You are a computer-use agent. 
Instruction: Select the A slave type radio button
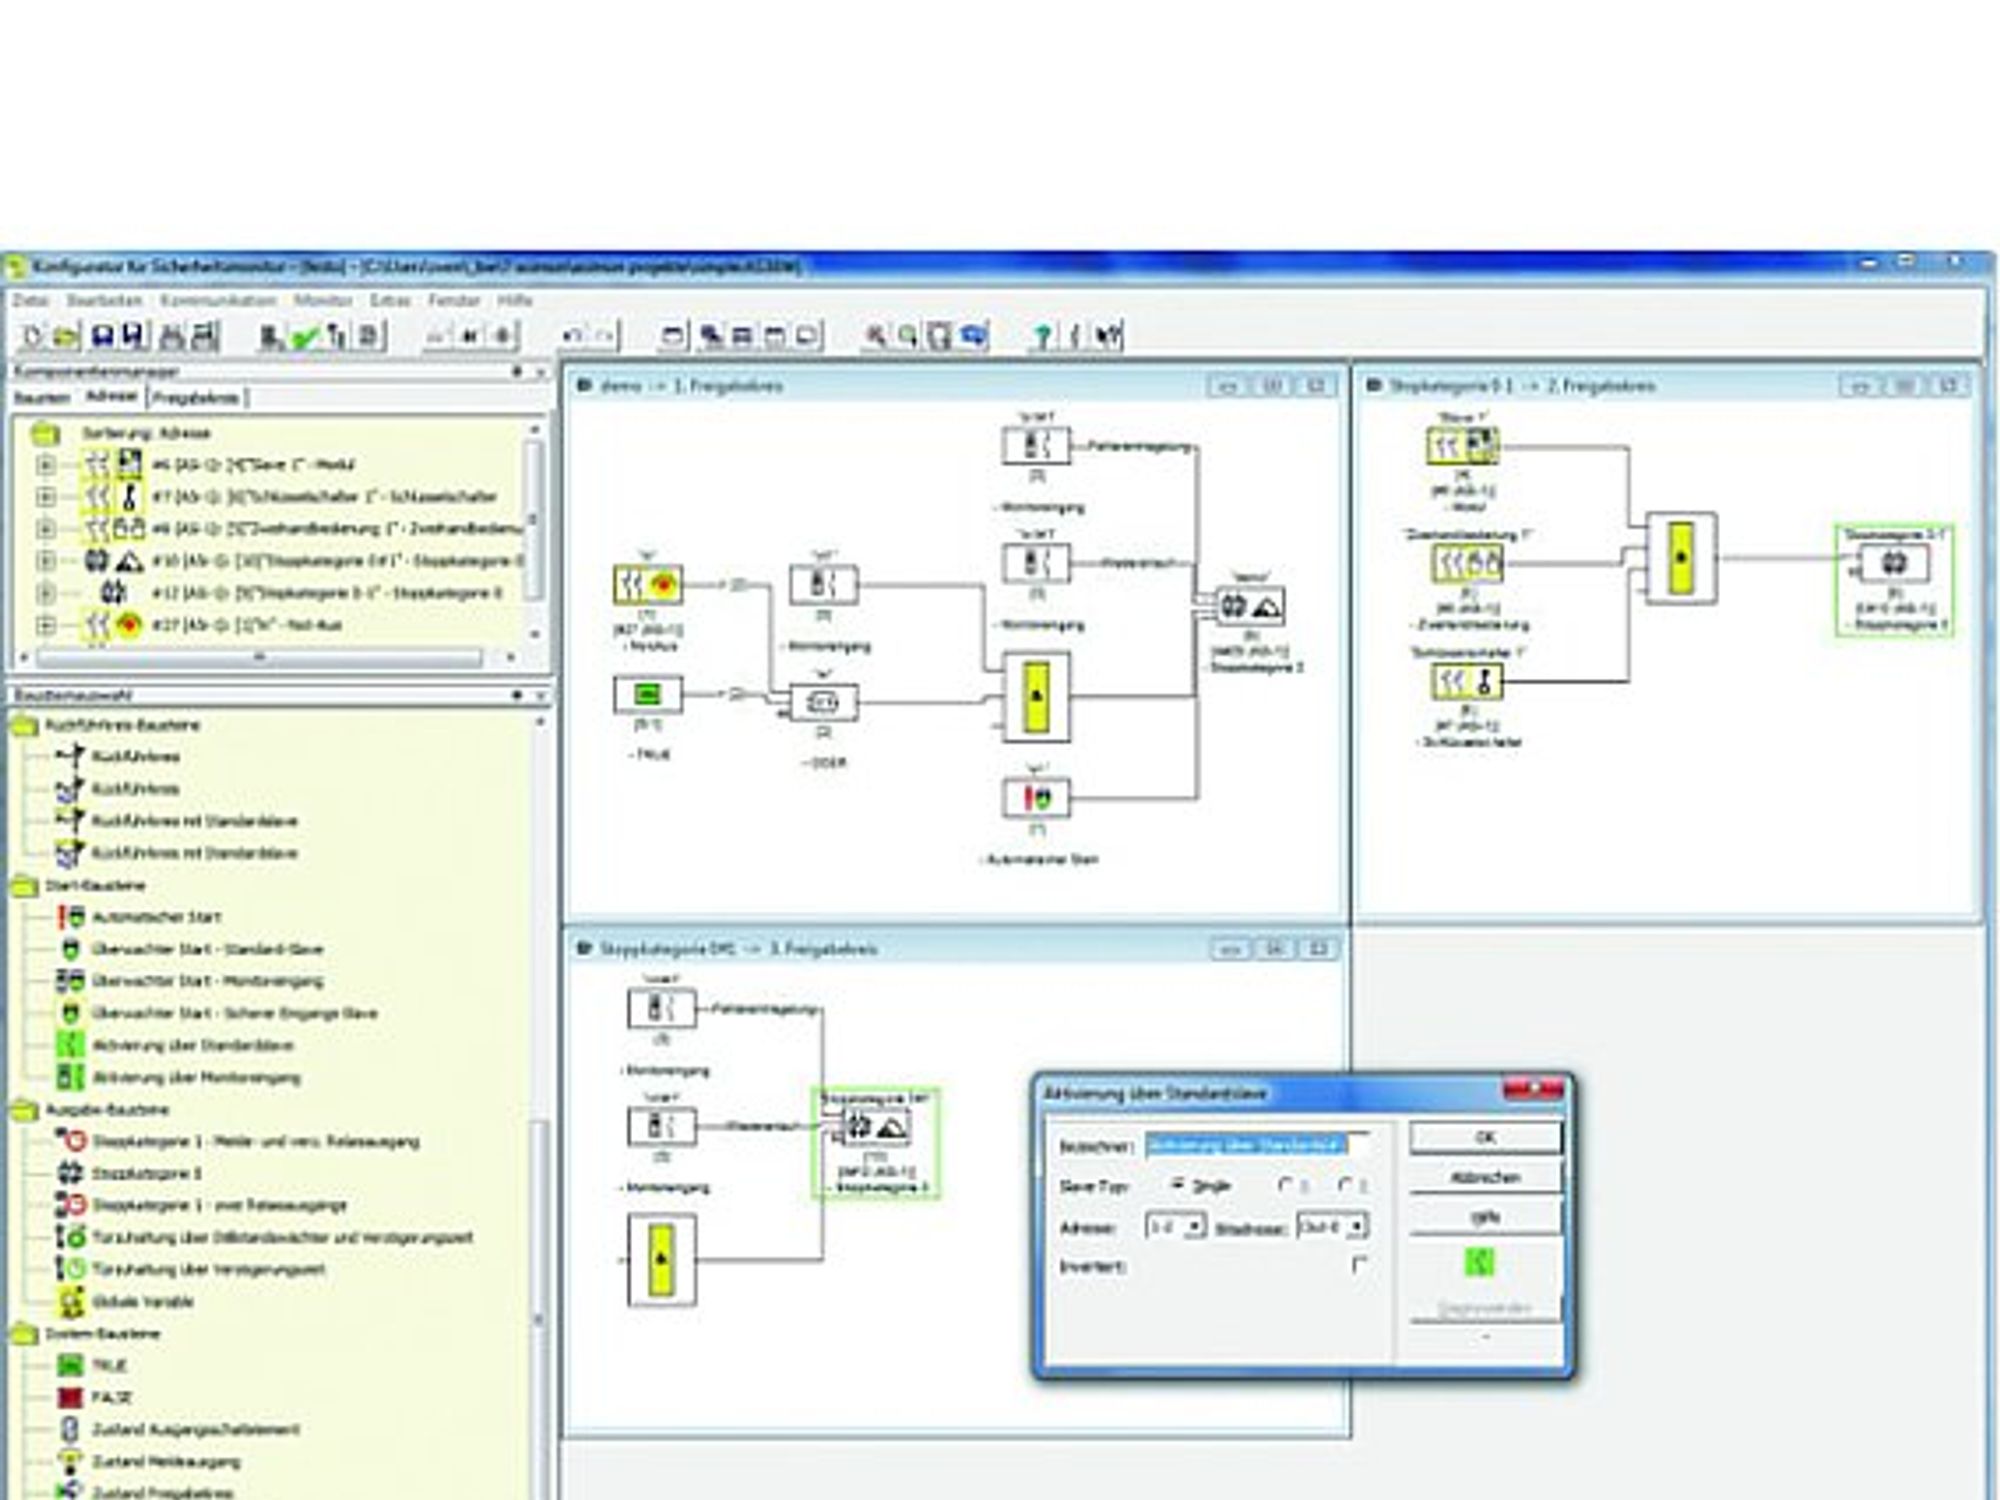[x=1286, y=1185]
